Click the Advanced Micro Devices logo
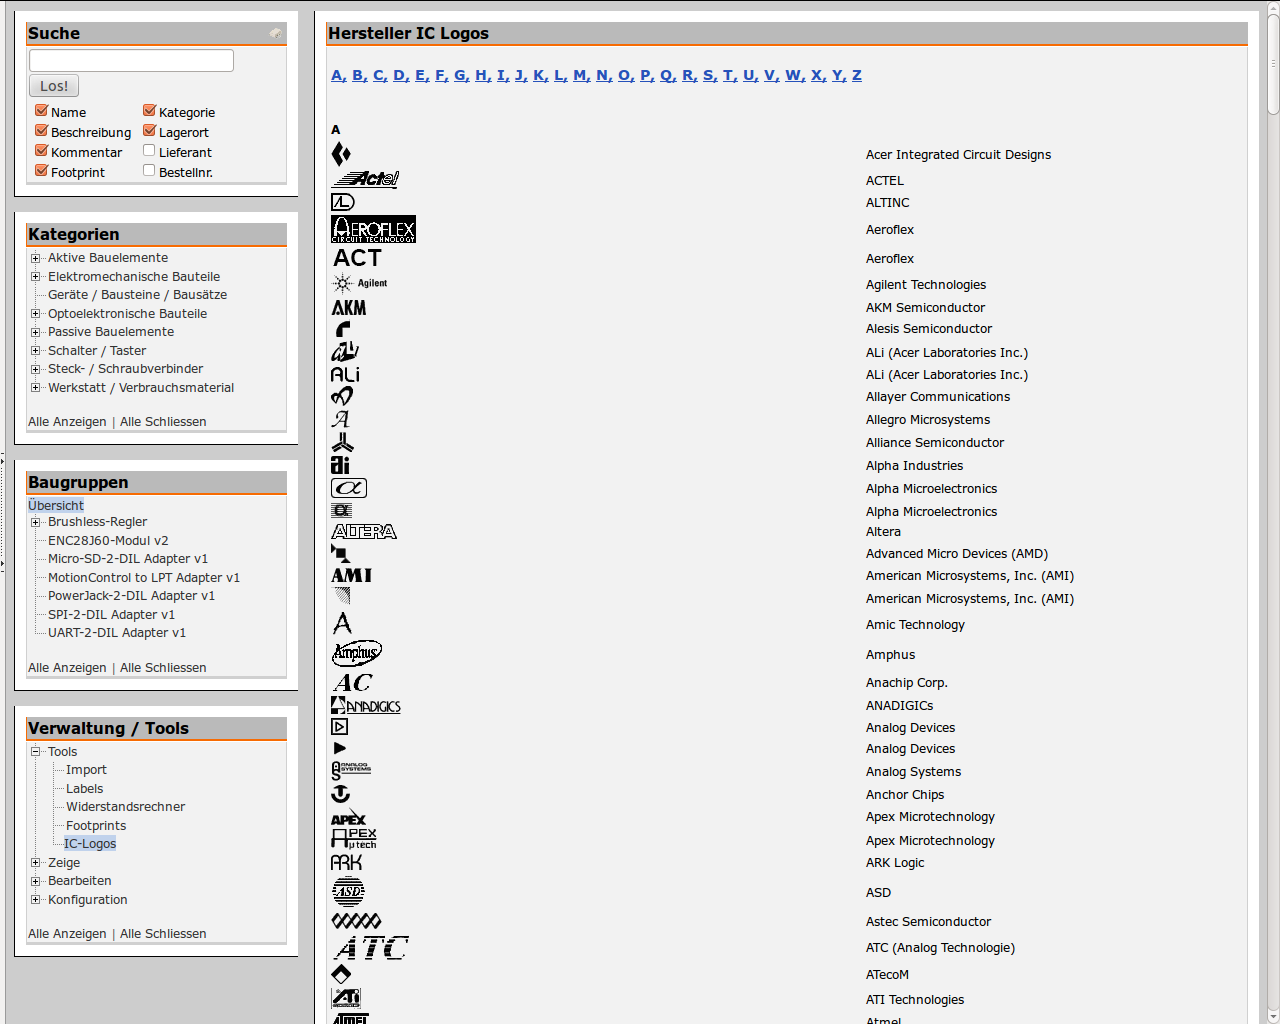Image resolution: width=1280 pixels, height=1024 pixels. (340, 553)
